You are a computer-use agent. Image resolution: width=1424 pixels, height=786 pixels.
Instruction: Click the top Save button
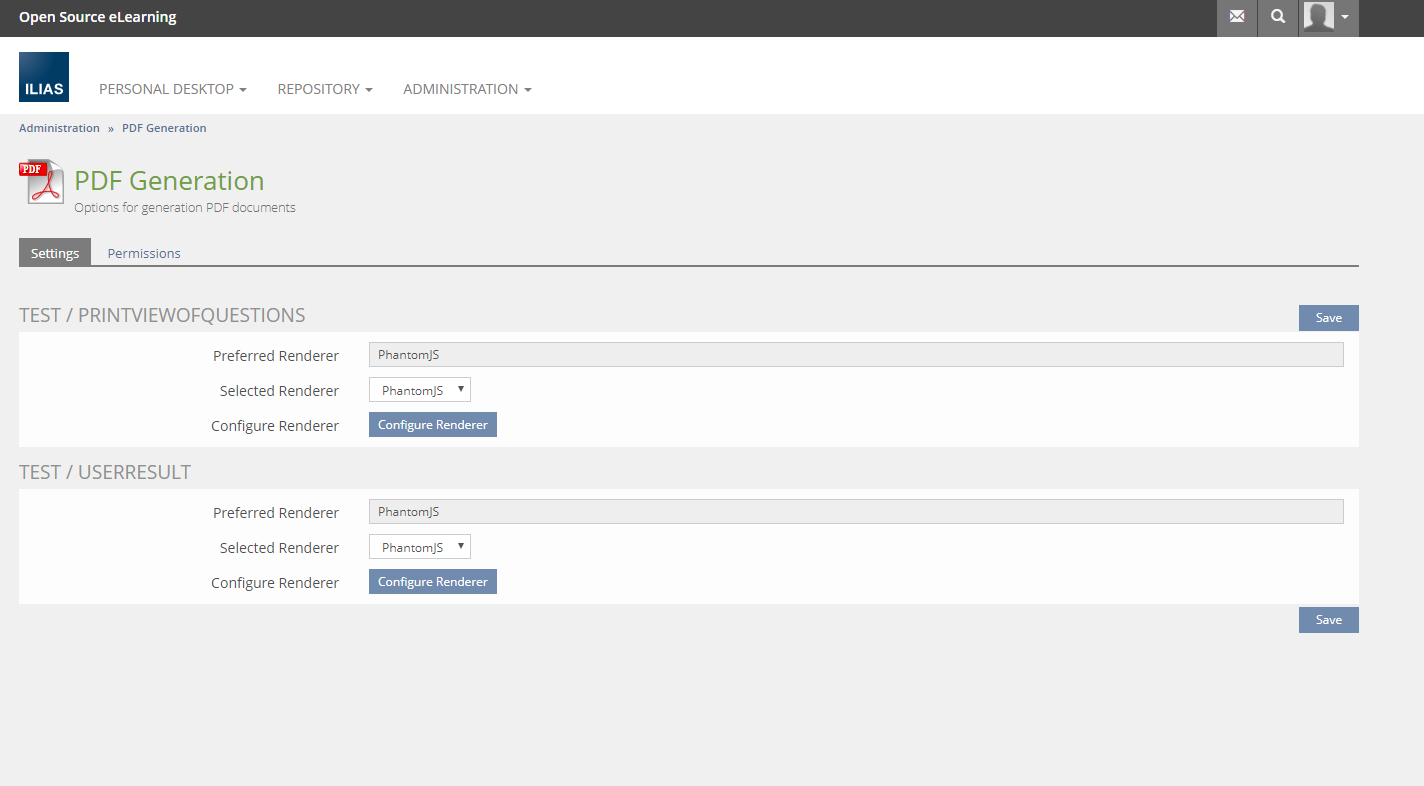tap(1328, 318)
